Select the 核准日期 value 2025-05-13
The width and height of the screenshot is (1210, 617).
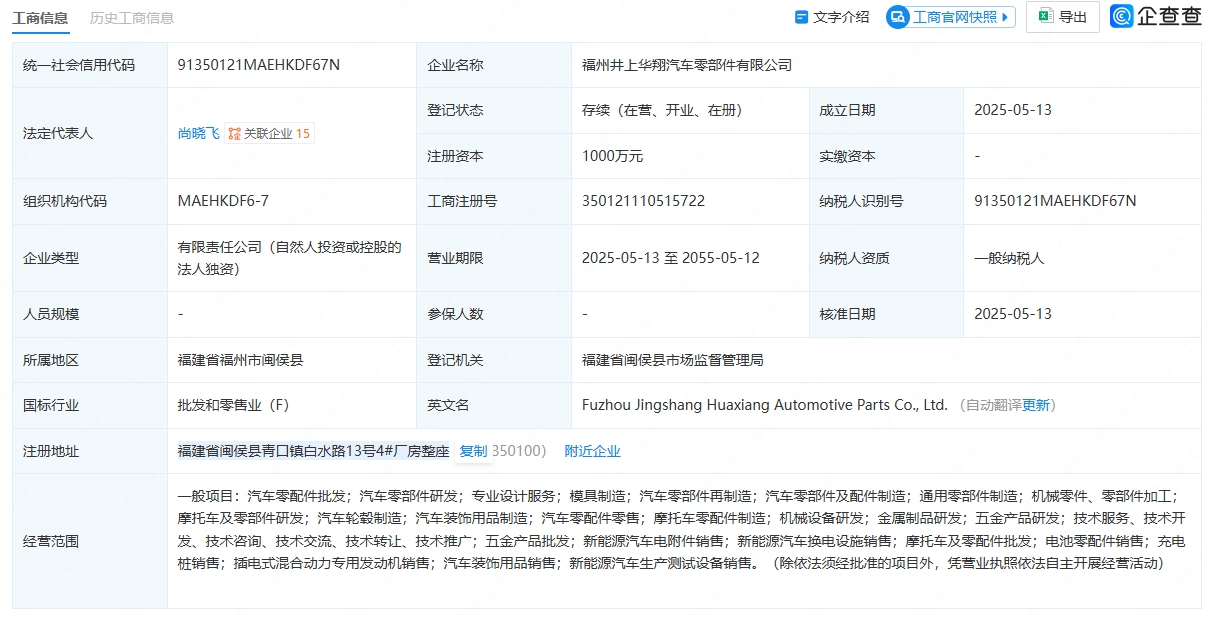(x=1013, y=314)
